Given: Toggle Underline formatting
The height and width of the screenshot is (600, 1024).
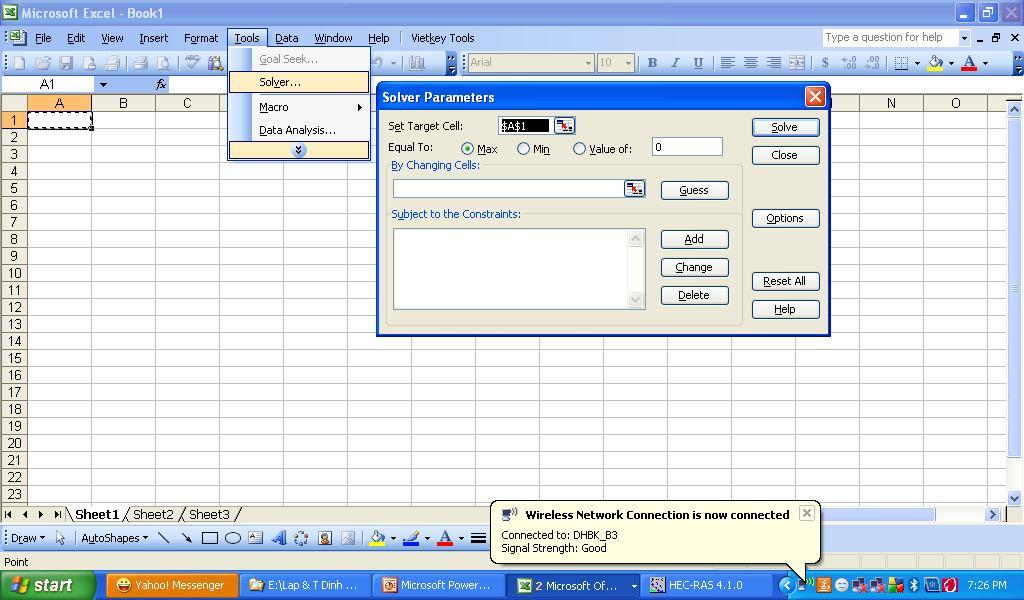Looking at the screenshot, I should 698,63.
